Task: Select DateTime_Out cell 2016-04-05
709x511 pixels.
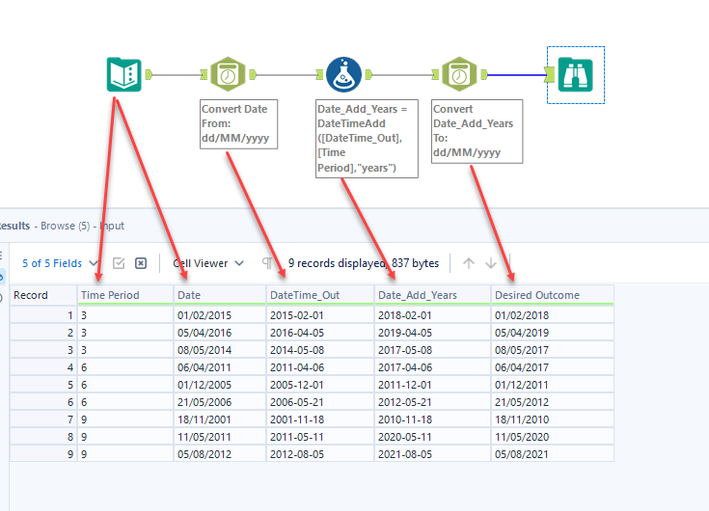Action: [x=320, y=333]
